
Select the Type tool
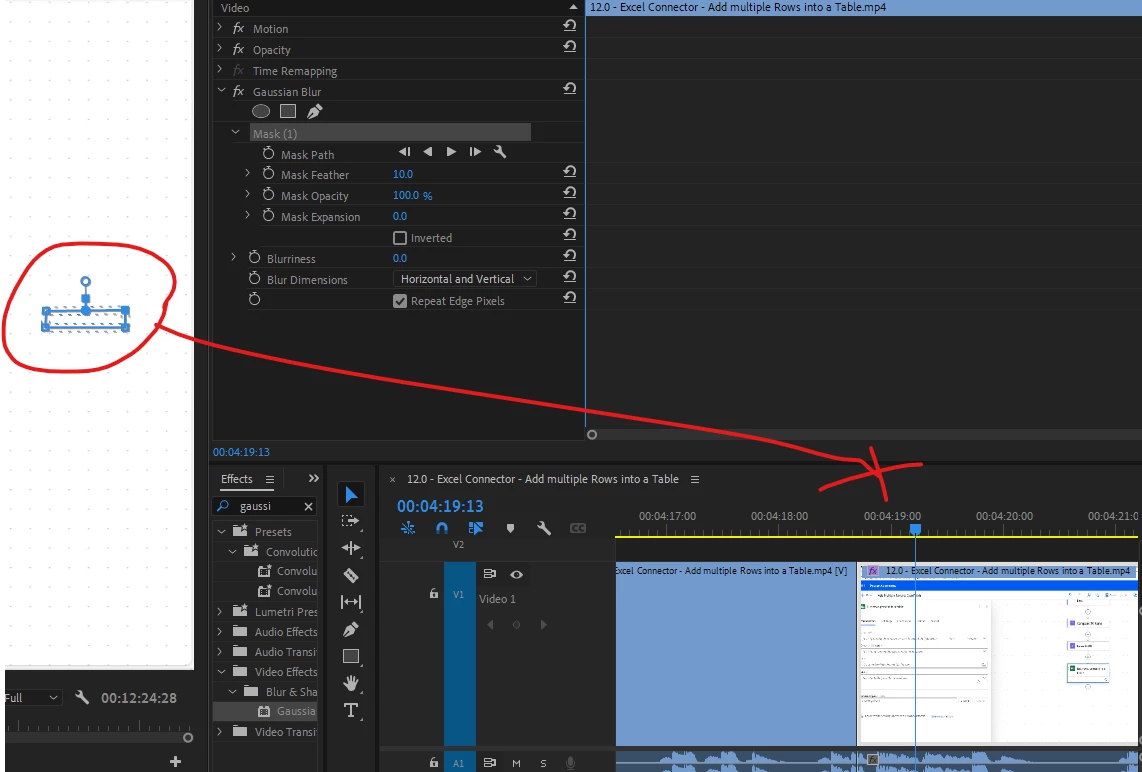tap(350, 710)
